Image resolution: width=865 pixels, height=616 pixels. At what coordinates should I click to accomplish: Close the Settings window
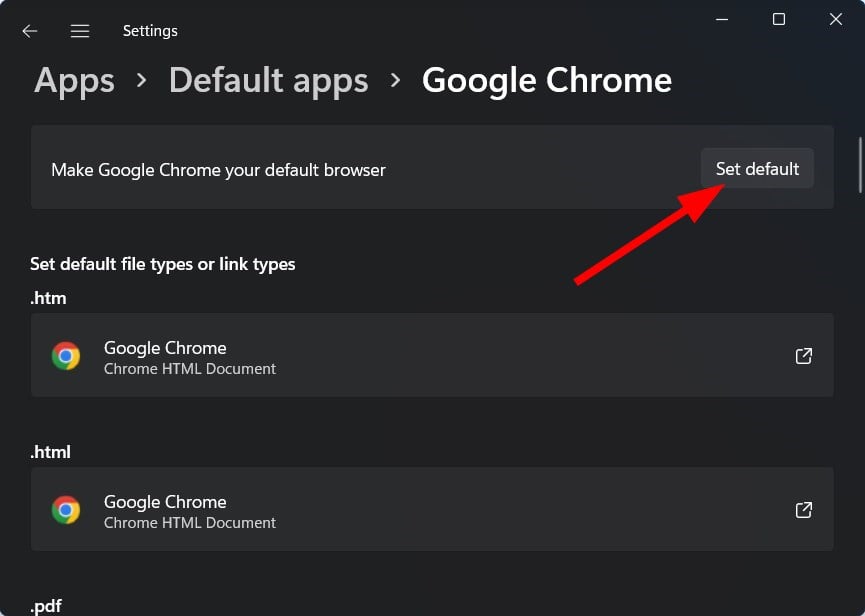pyautogui.click(x=836, y=19)
